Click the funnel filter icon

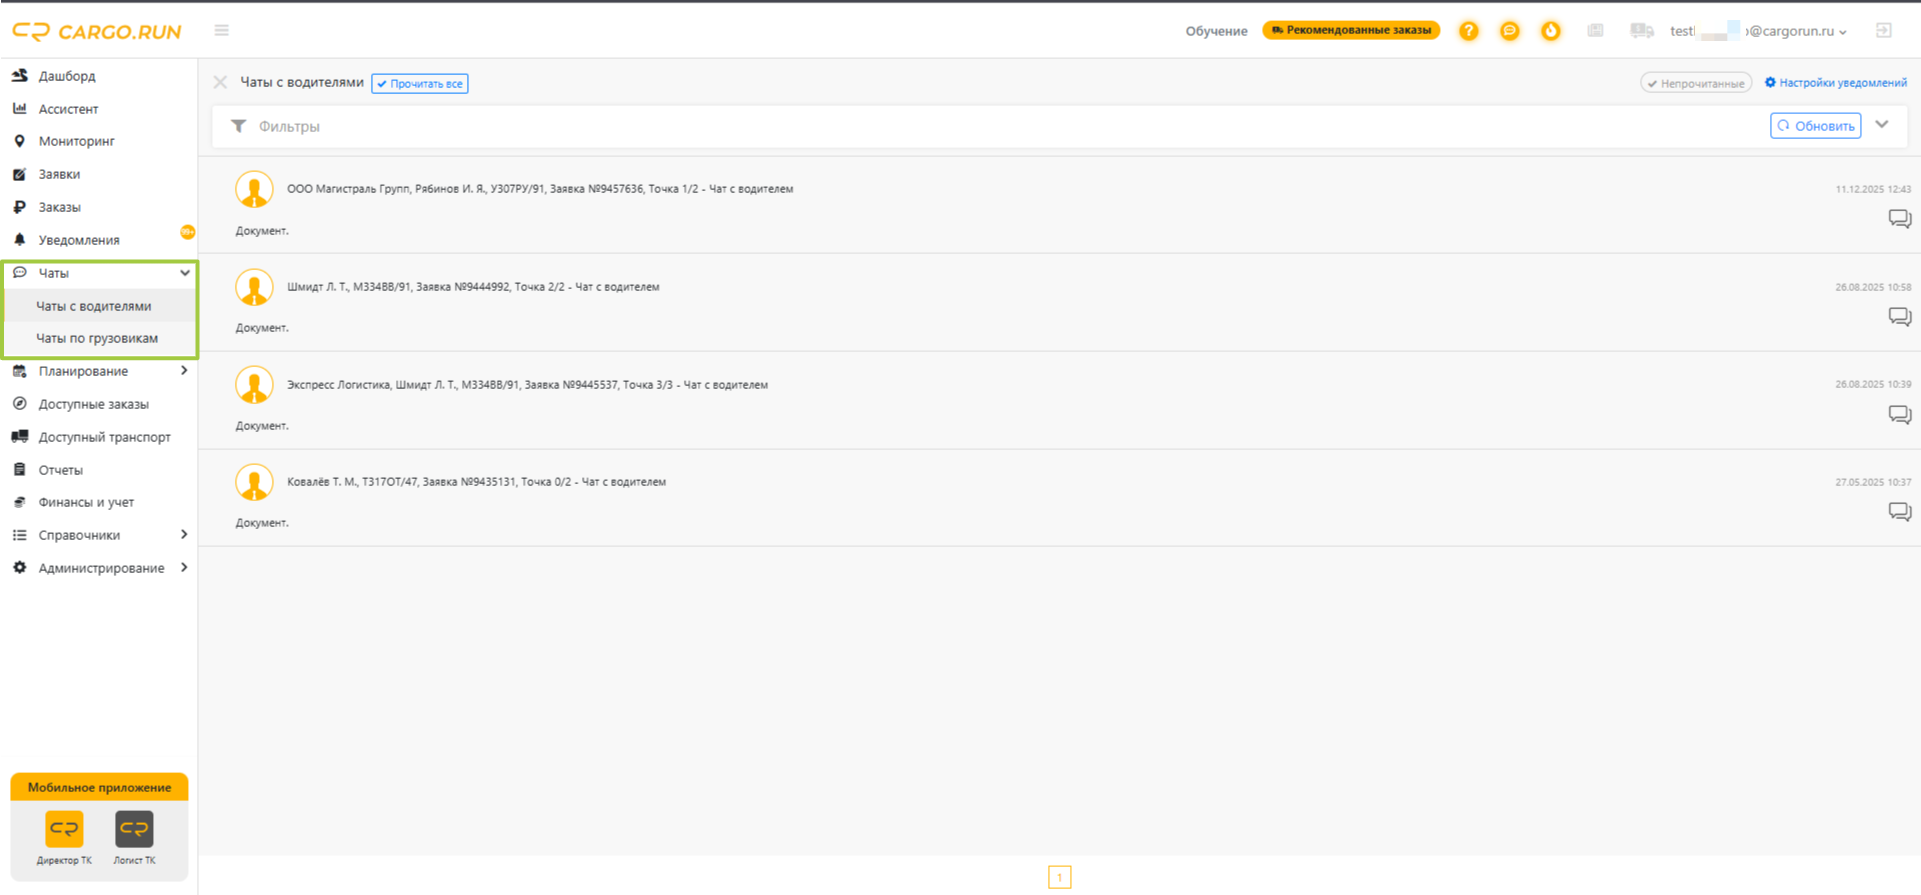[x=239, y=126]
